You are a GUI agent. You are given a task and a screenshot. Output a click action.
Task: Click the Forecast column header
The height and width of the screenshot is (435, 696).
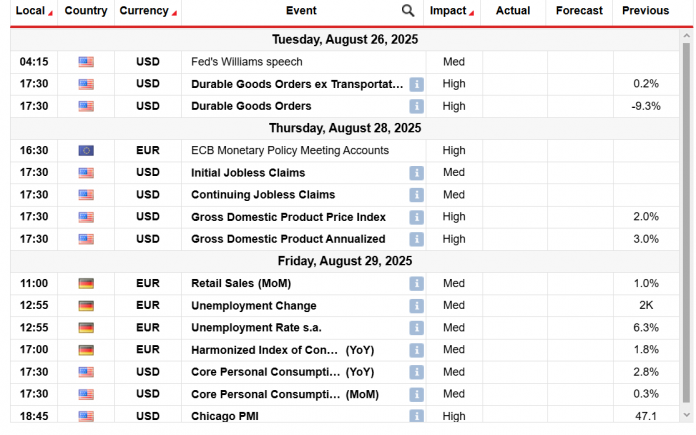point(579,11)
